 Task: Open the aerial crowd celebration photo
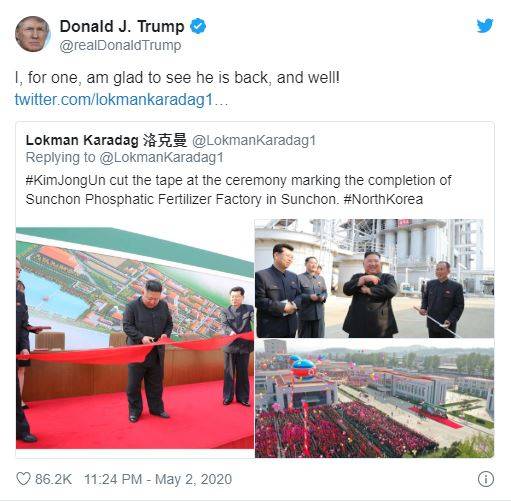pyautogui.click(x=374, y=399)
